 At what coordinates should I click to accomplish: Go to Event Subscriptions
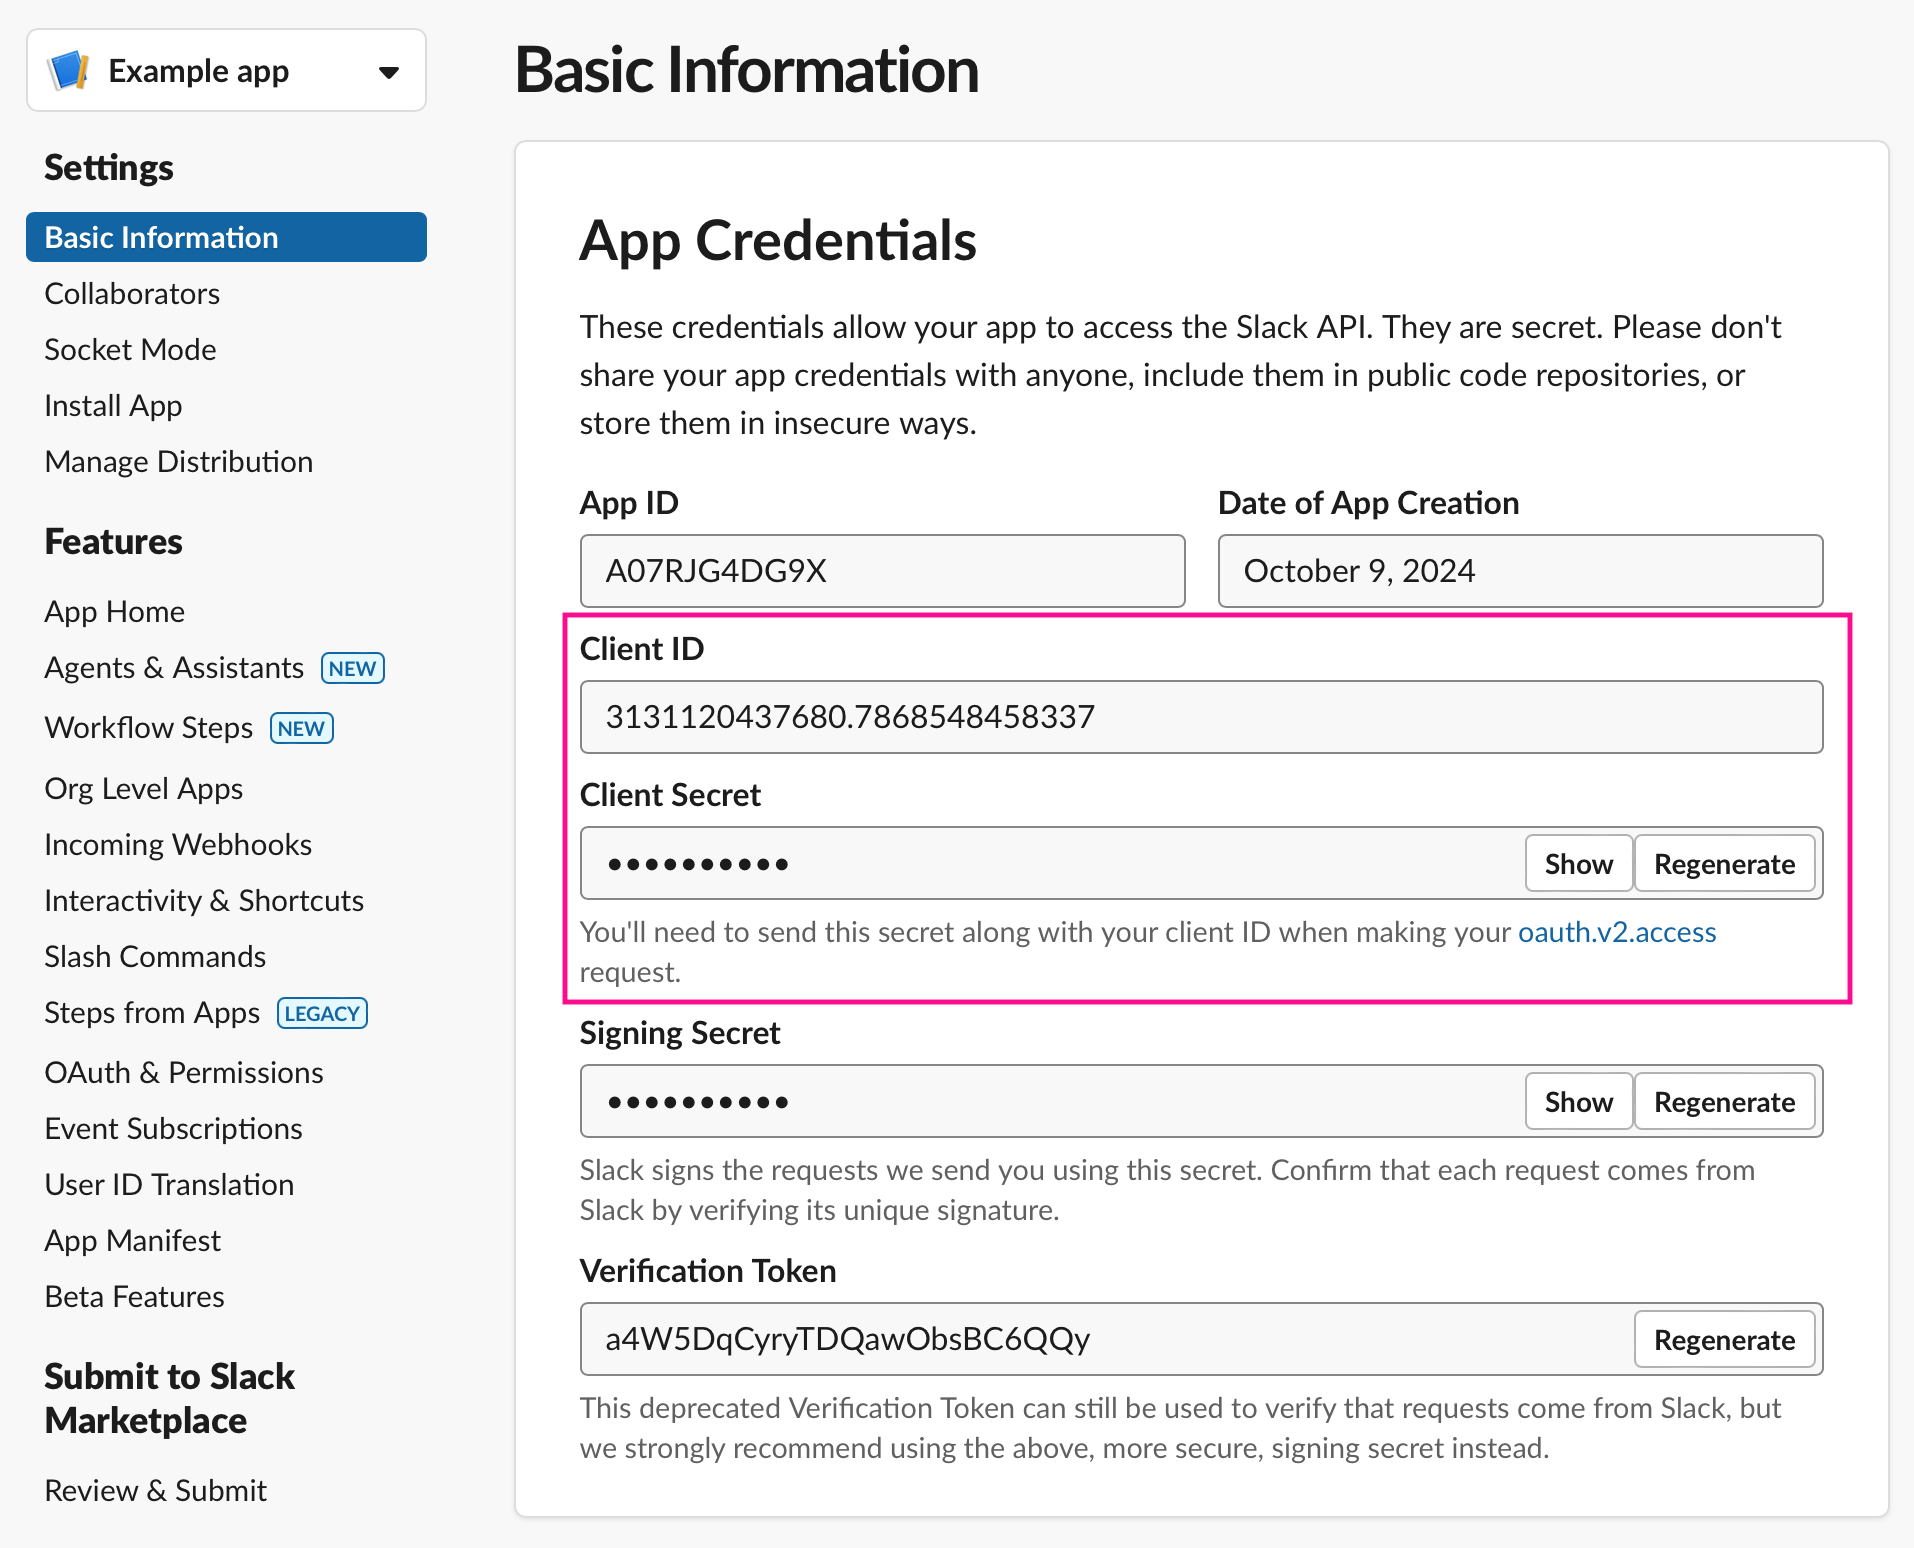(173, 1129)
